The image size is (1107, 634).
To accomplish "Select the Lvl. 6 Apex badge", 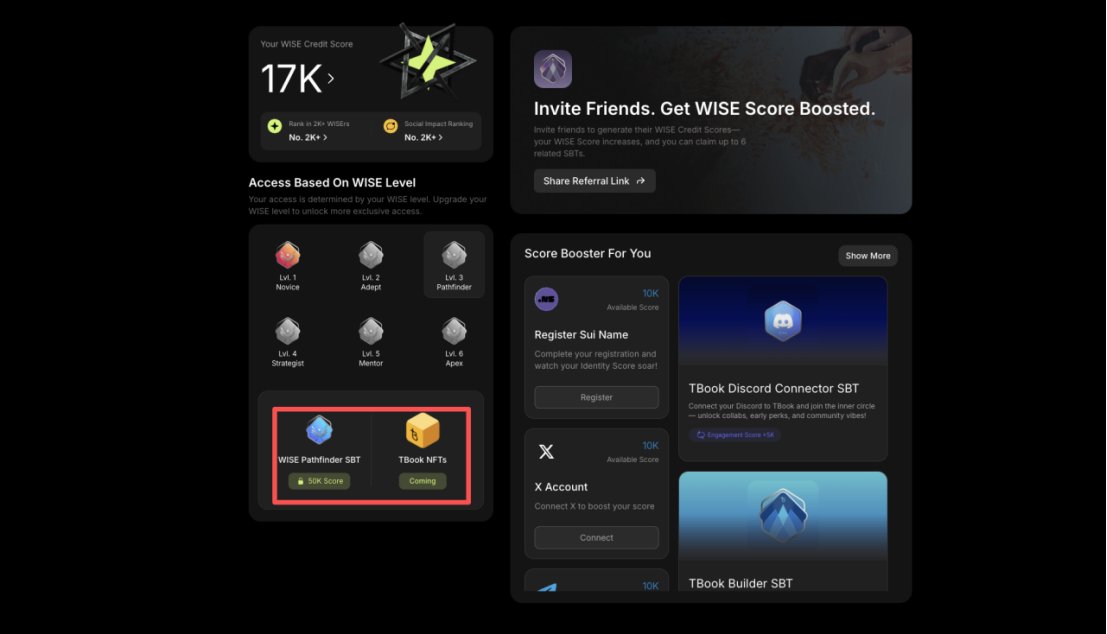I will pyautogui.click(x=454, y=342).
